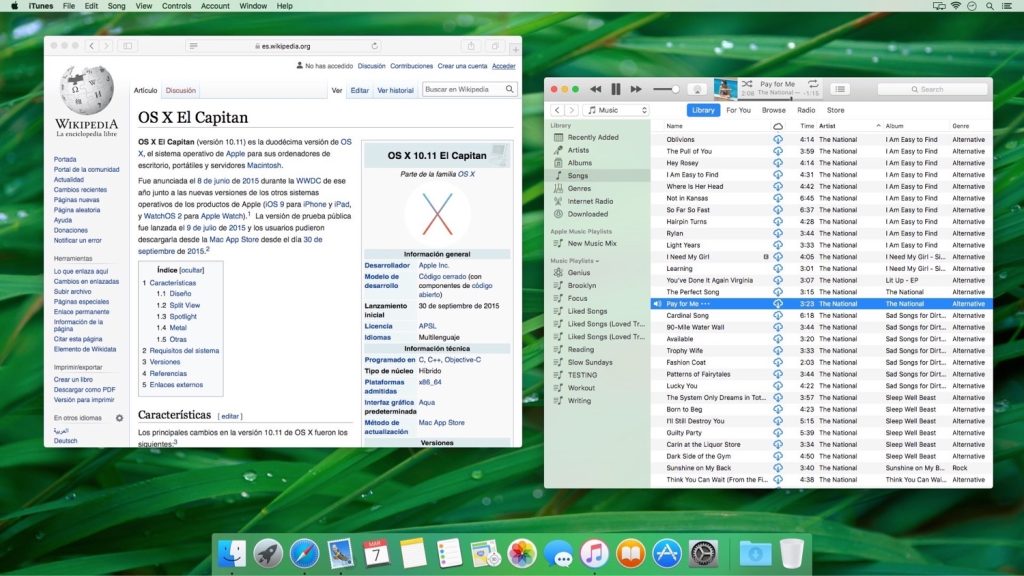Open Photos from the Dock
1024x576 pixels.
(x=522, y=553)
